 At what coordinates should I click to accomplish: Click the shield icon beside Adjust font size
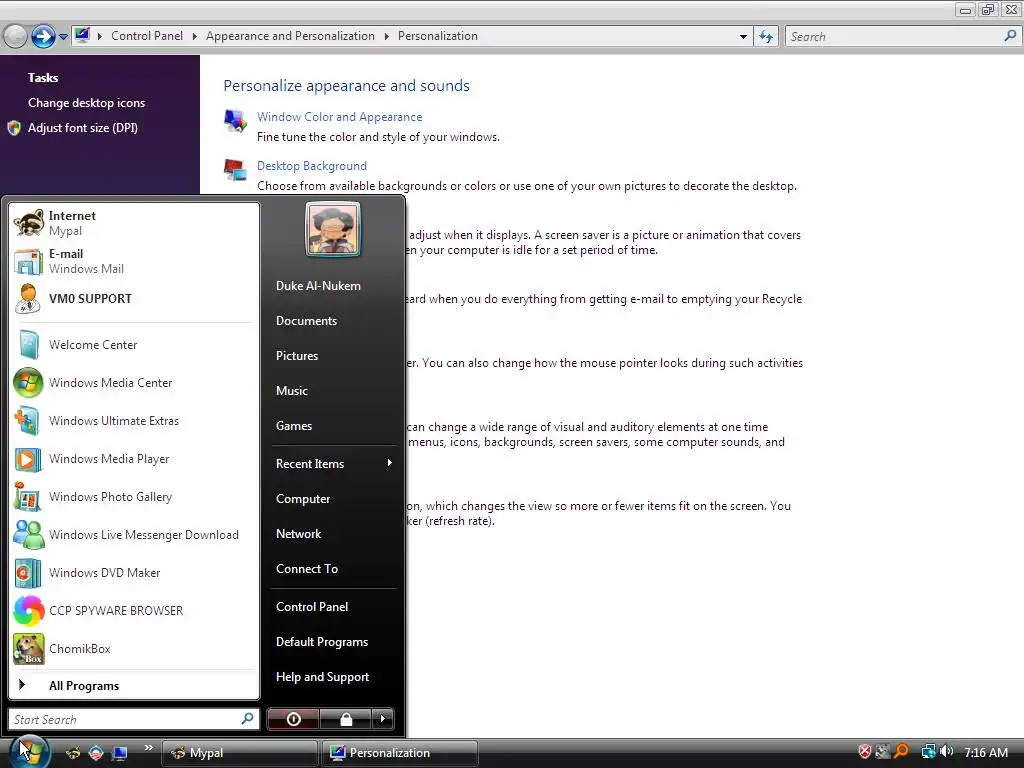14,128
